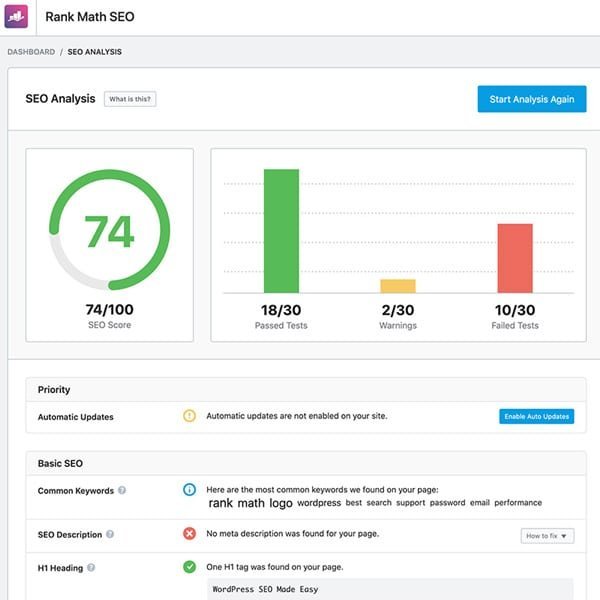The height and width of the screenshot is (600, 600).
Task: Select SEO Analysis breadcrumb item
Action: point(94,51)
